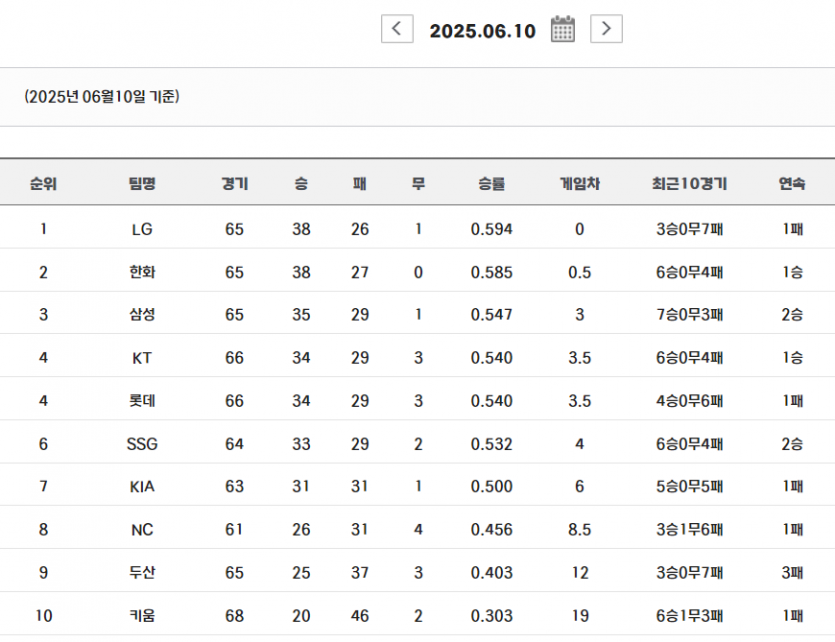Click SSG's streak value 2승

click(x=792, y=444)
